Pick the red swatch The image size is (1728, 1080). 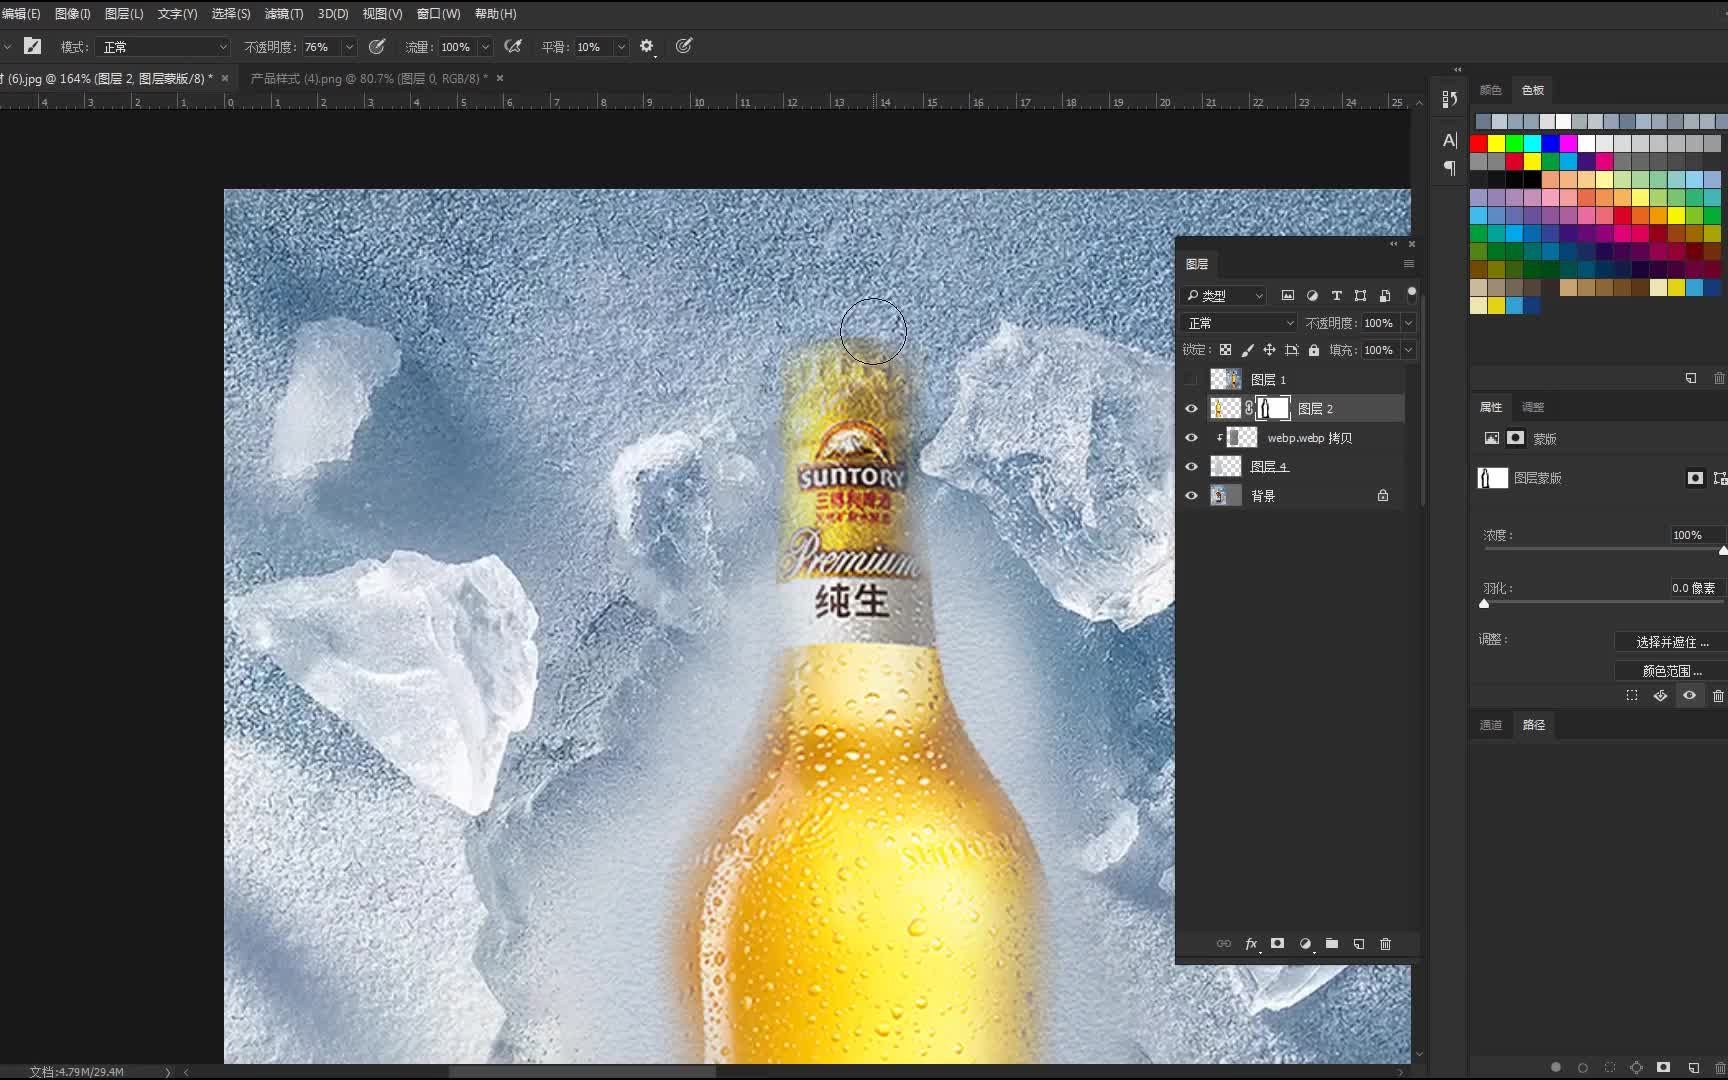click(x=1478, y=144)
